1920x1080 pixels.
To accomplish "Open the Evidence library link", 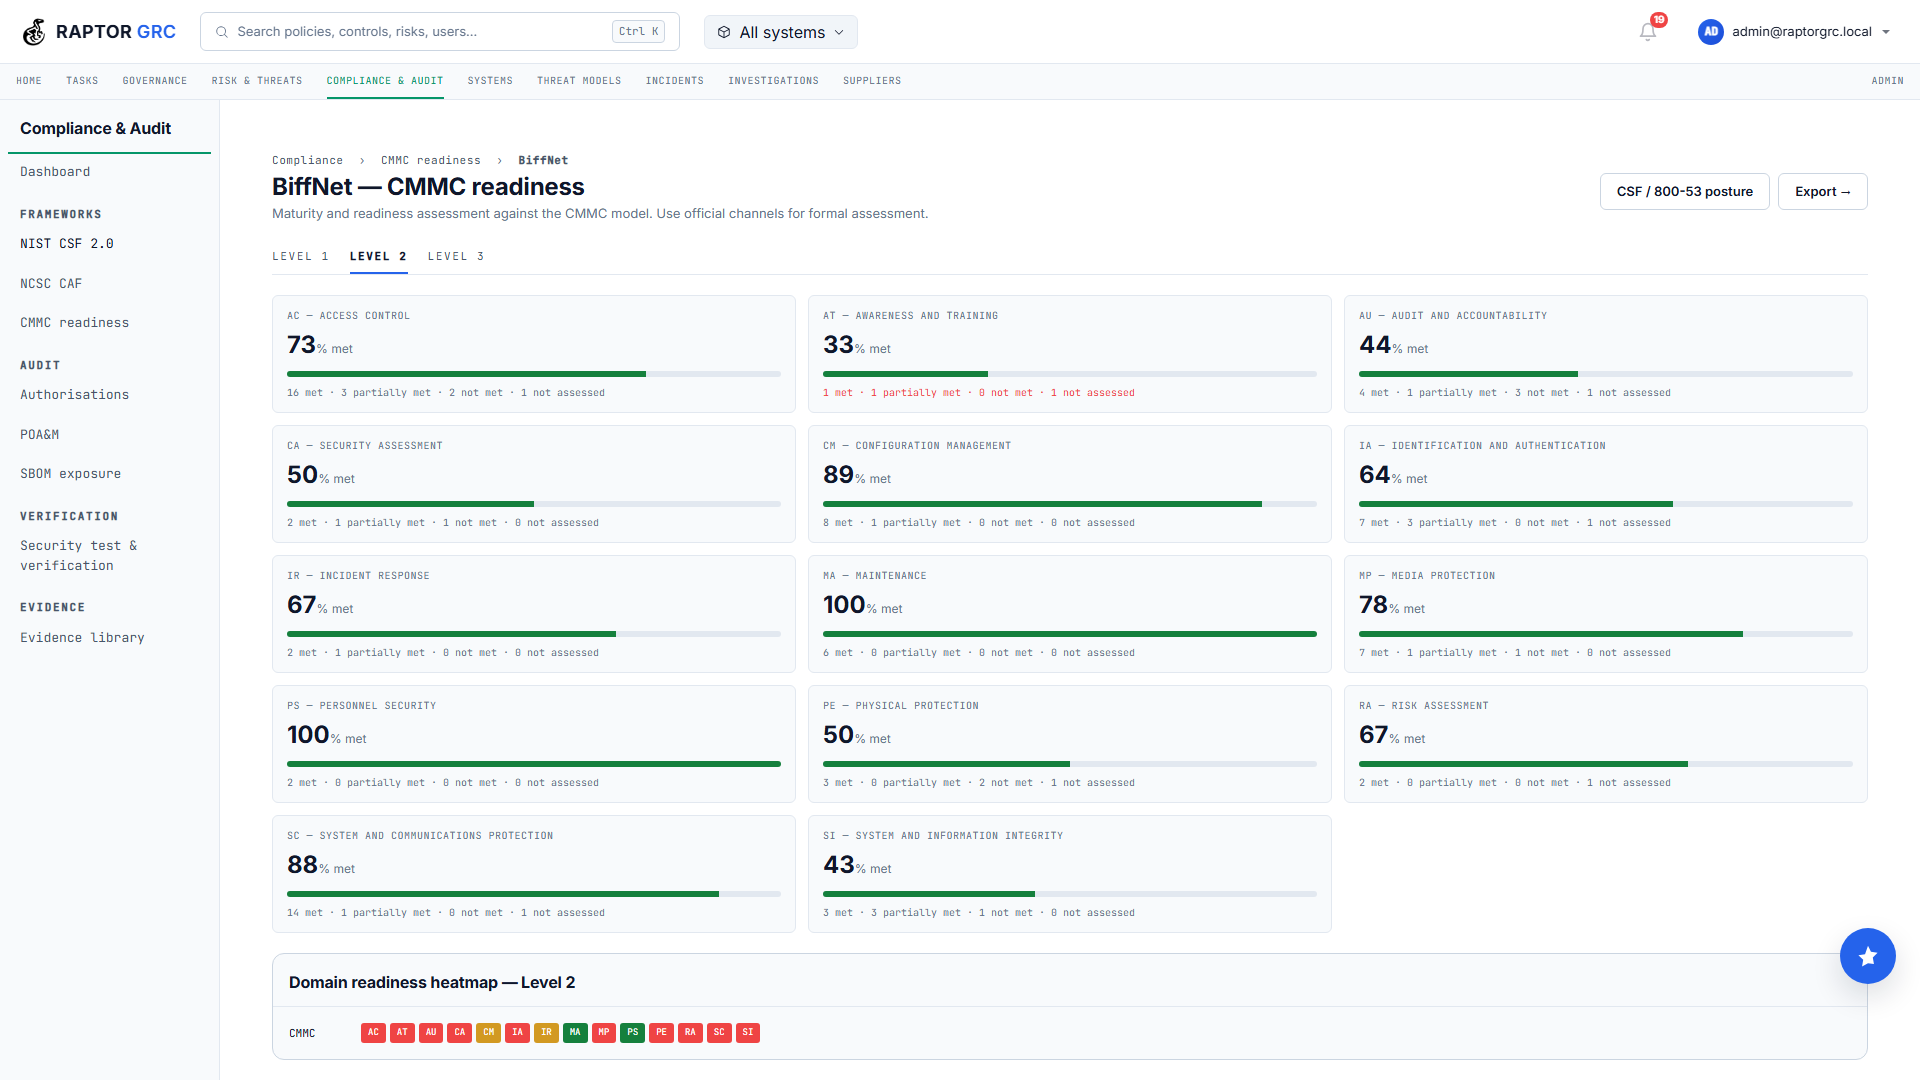I will tap(82, 638).
